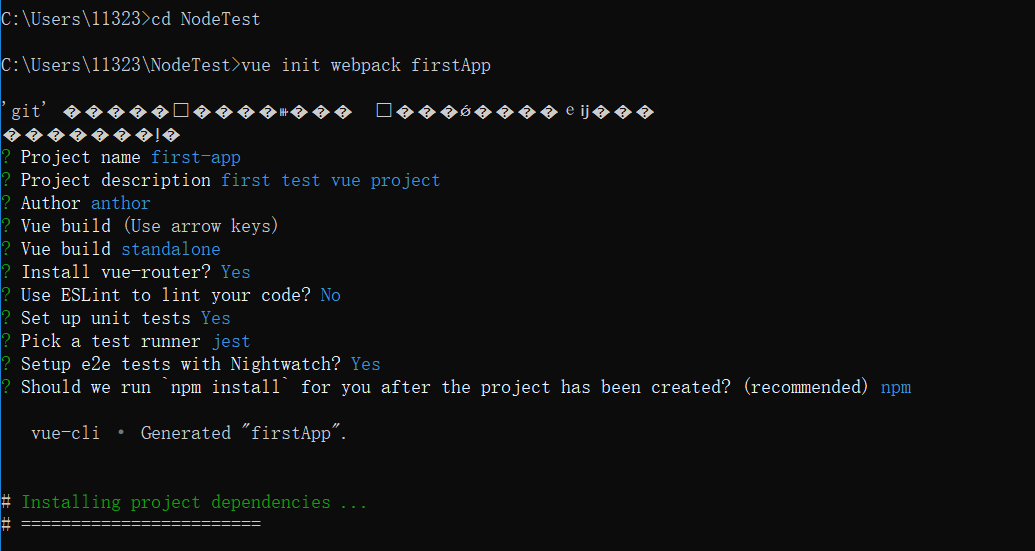
Task: Click the Nightwatch e2e answer 'Yes'
Action: point(366,364)
